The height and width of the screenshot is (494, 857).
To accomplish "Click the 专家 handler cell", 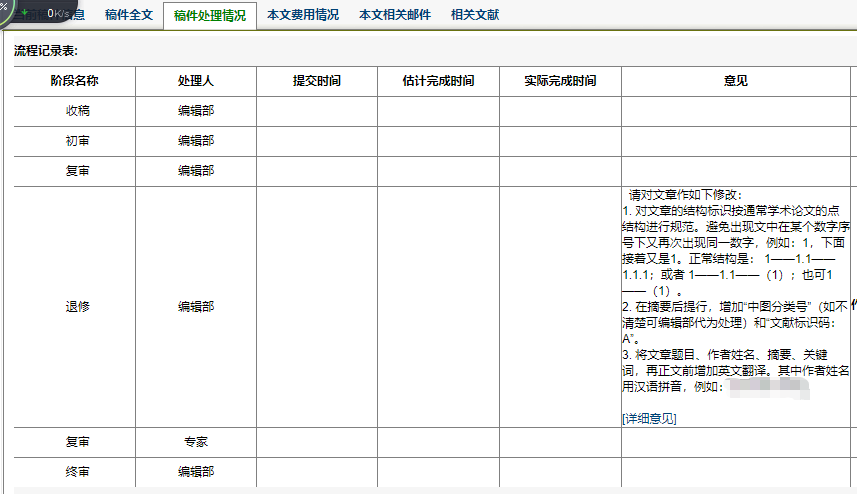I will click(x=196, y=441).
